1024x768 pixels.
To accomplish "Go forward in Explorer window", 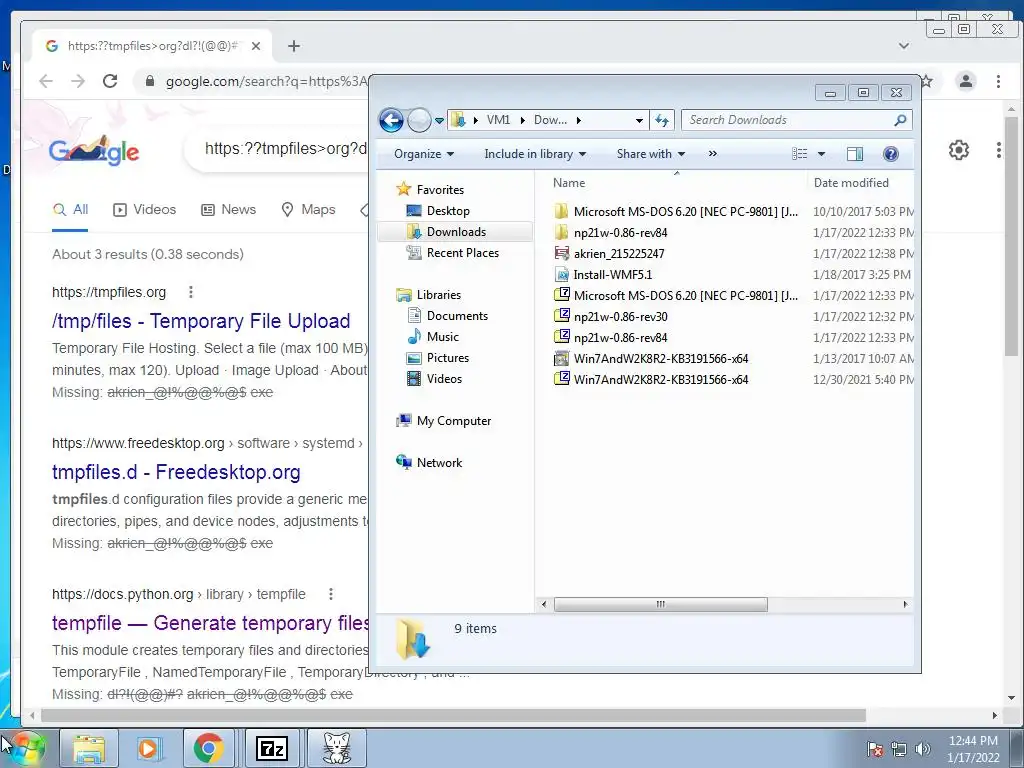I will pos(419,120).
